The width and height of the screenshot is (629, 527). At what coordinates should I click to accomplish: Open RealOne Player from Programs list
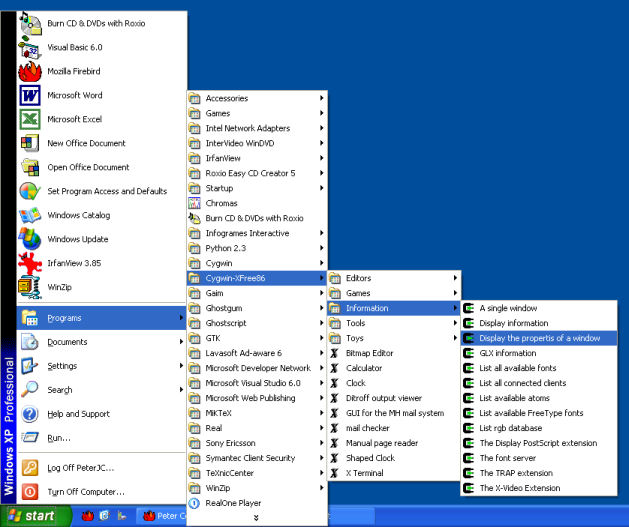click(x=233, y=503)
